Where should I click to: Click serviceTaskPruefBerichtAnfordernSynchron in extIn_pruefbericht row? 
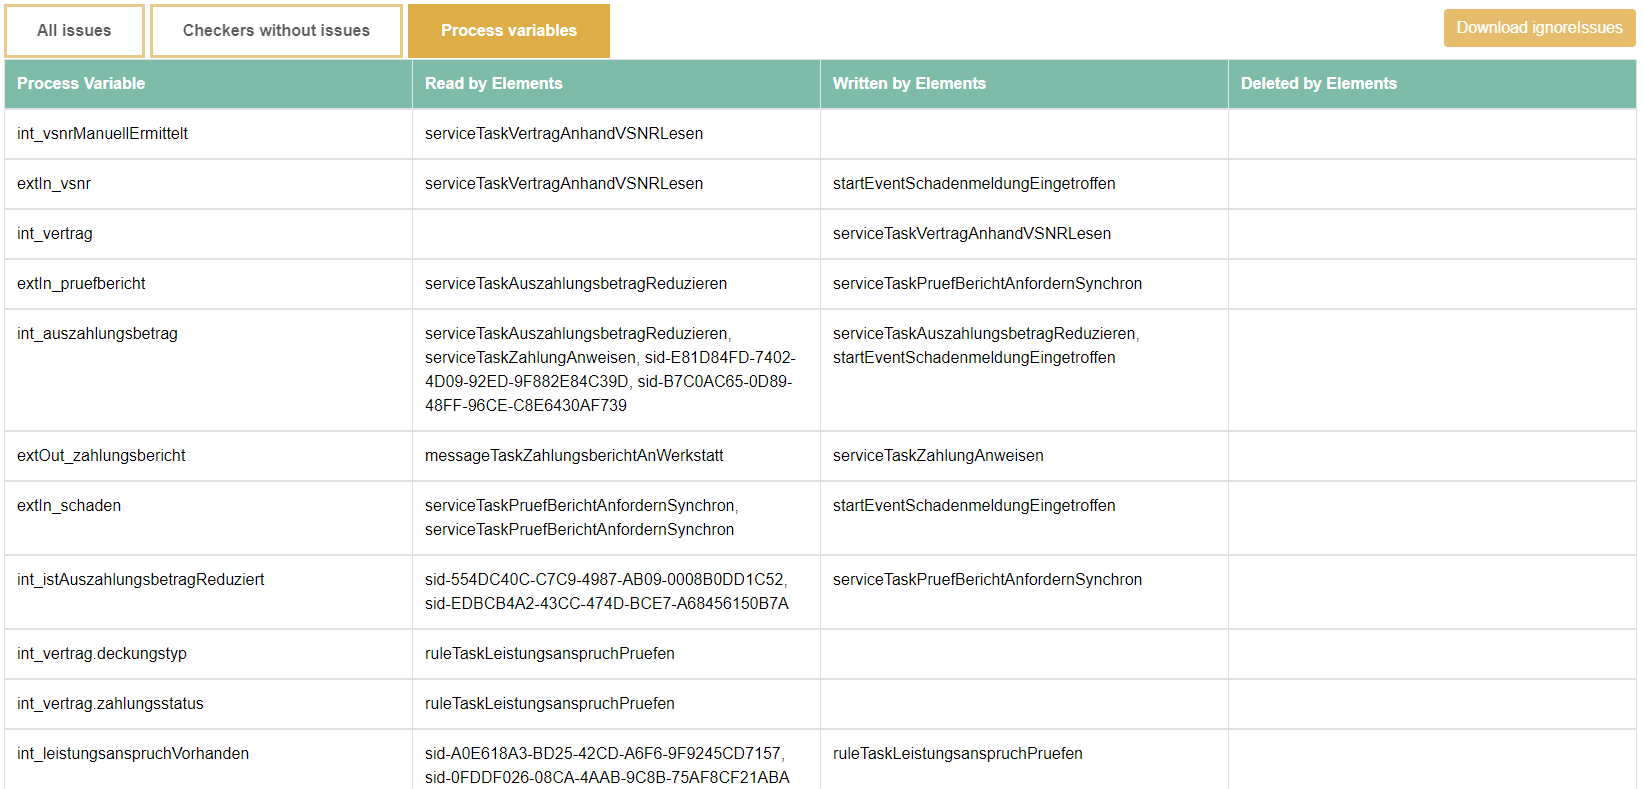[987, 284]
